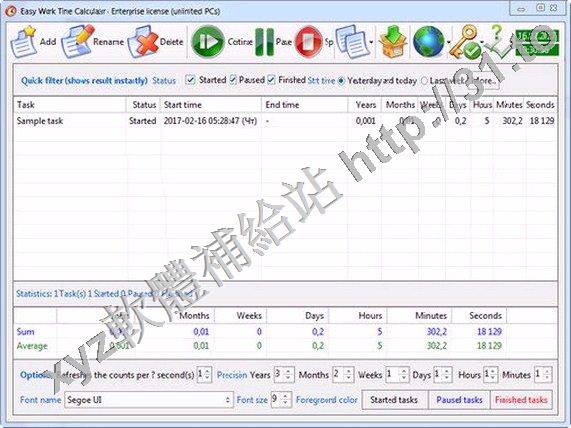Minimize the Easy Work Time Calculator window

click(x=522, y=9)
